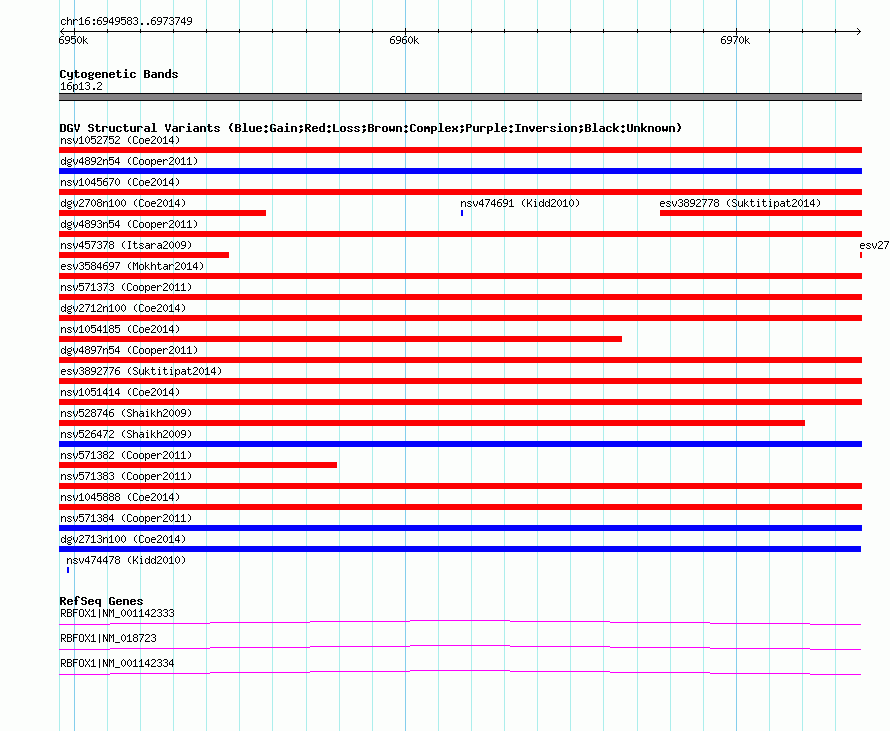Click the dgv2712n100 (Coe2014) label
Image resolution: width=890 pixels, height=731 pixels.
[x=123, y=308]
